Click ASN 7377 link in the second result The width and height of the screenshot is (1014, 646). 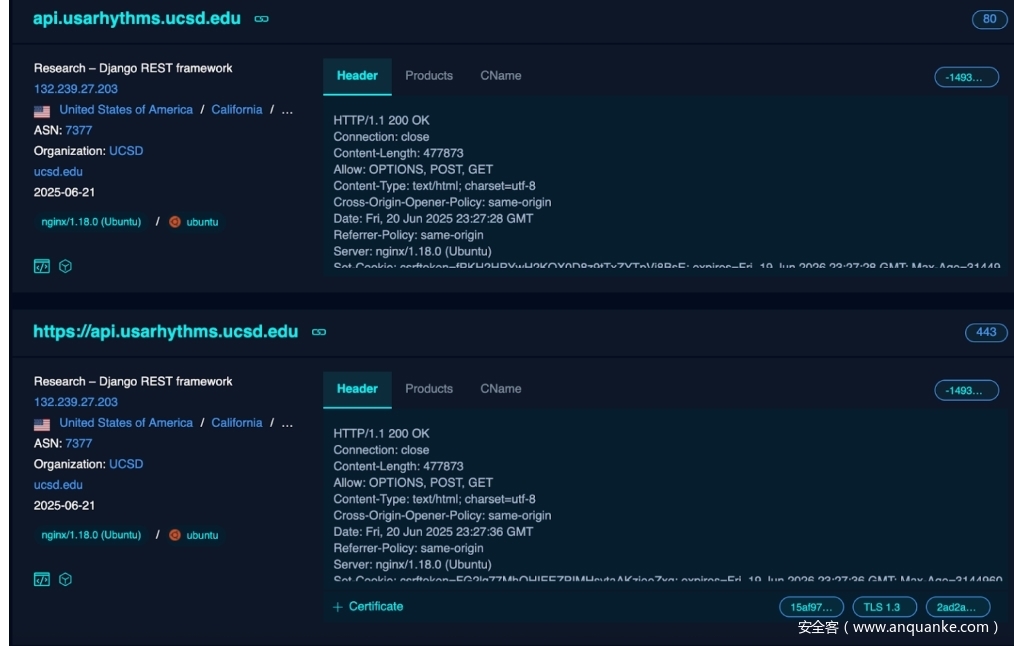pos(79,443)
